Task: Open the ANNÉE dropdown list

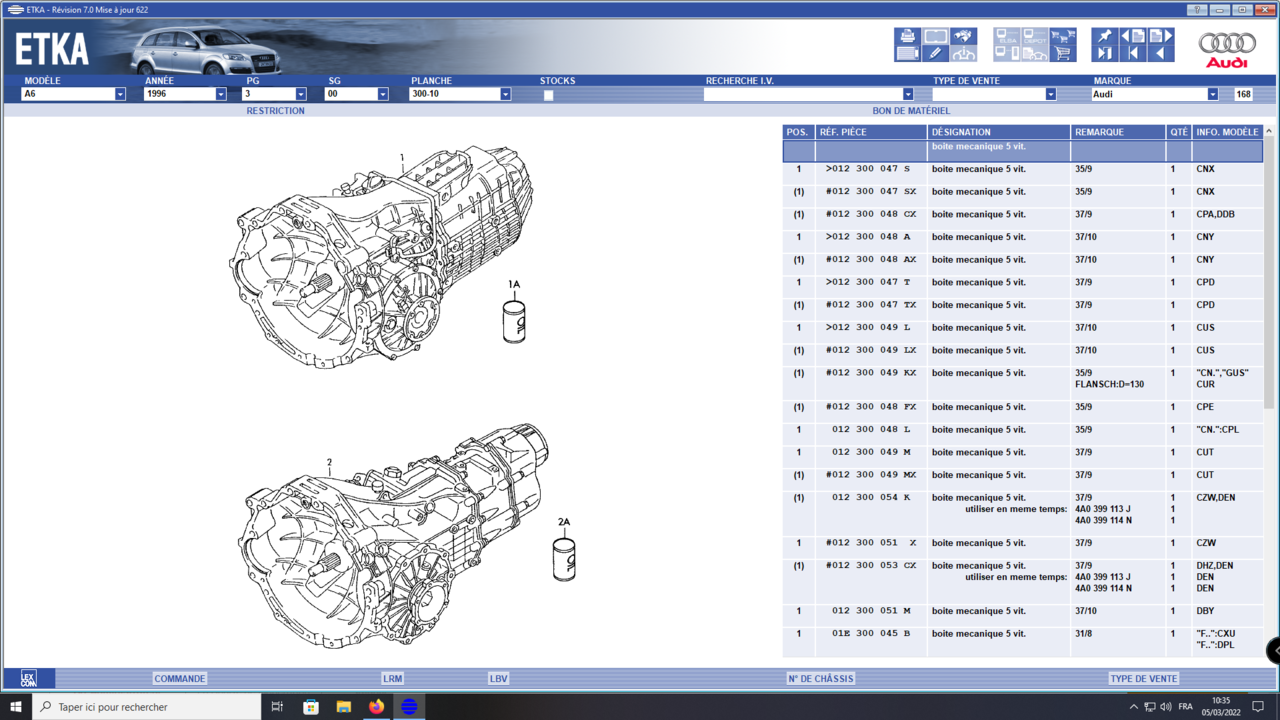Action: 221,94
